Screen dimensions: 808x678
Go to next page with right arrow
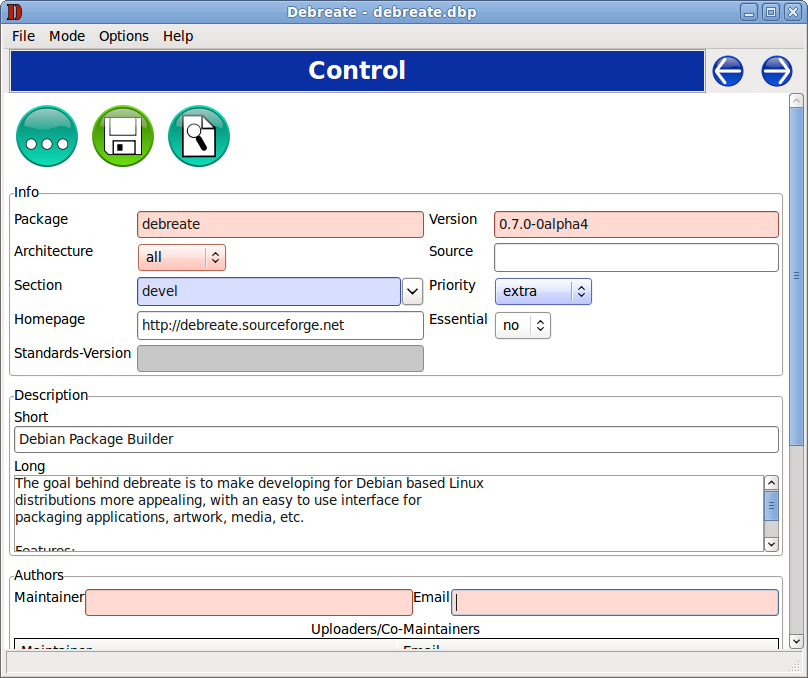(777, 71)
